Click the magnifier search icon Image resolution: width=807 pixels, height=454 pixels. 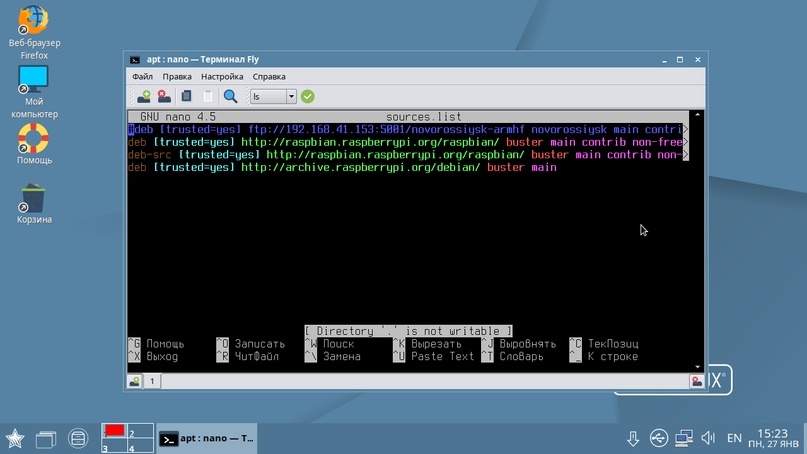point(231,97)
